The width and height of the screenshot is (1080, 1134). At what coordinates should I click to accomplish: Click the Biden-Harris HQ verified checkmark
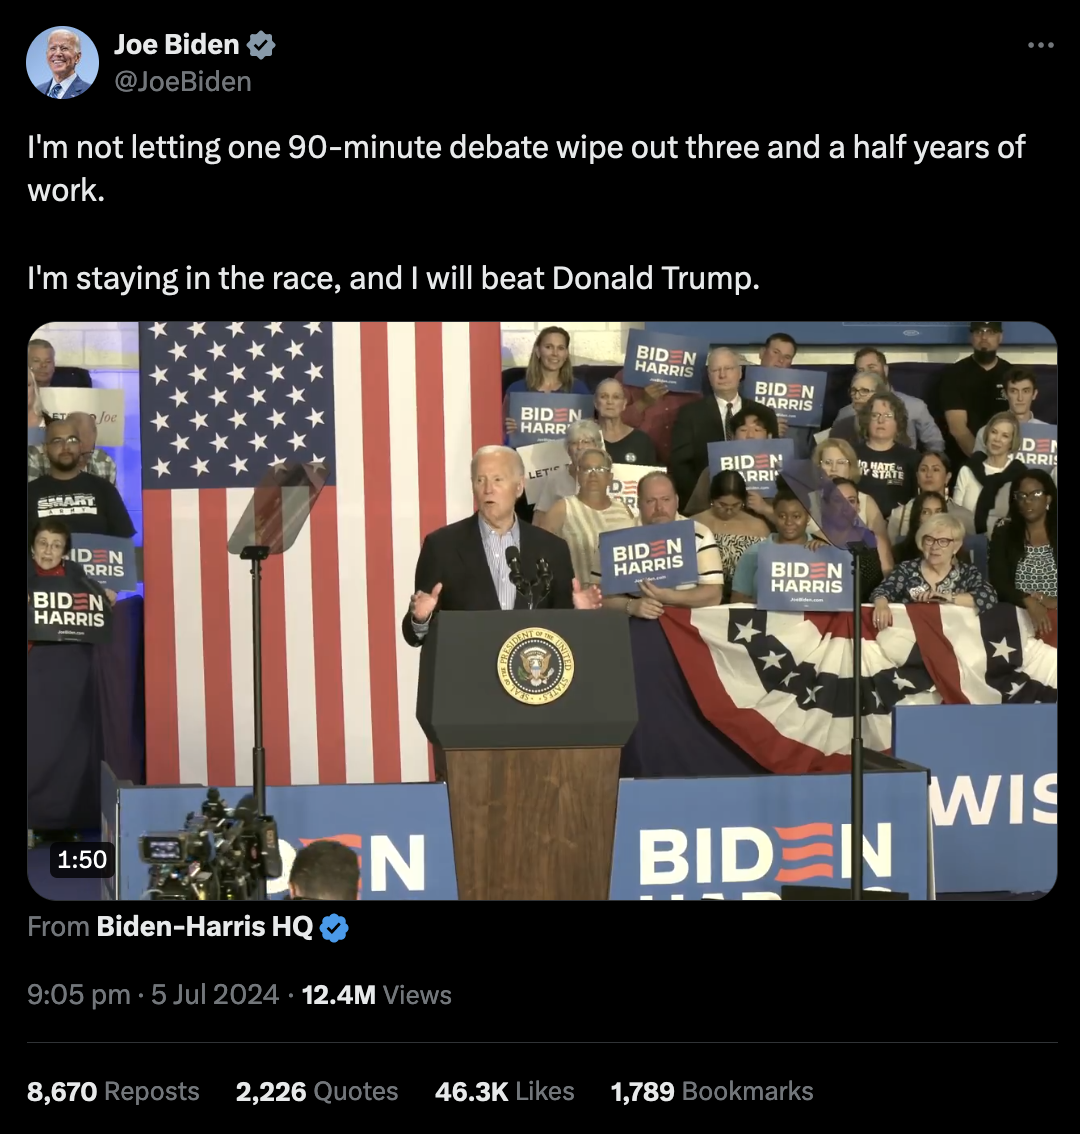[334, 928]
